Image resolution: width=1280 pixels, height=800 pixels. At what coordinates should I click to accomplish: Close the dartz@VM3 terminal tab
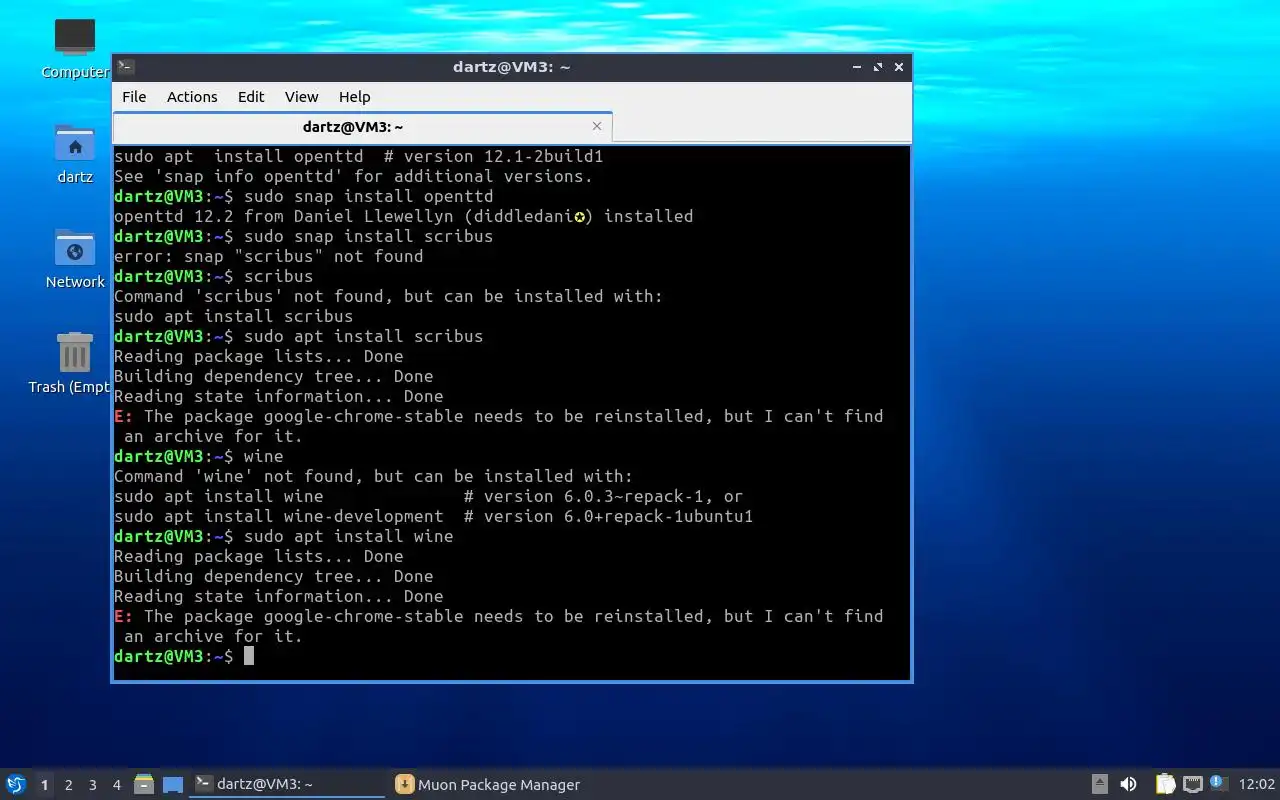[x=597, y=126]
